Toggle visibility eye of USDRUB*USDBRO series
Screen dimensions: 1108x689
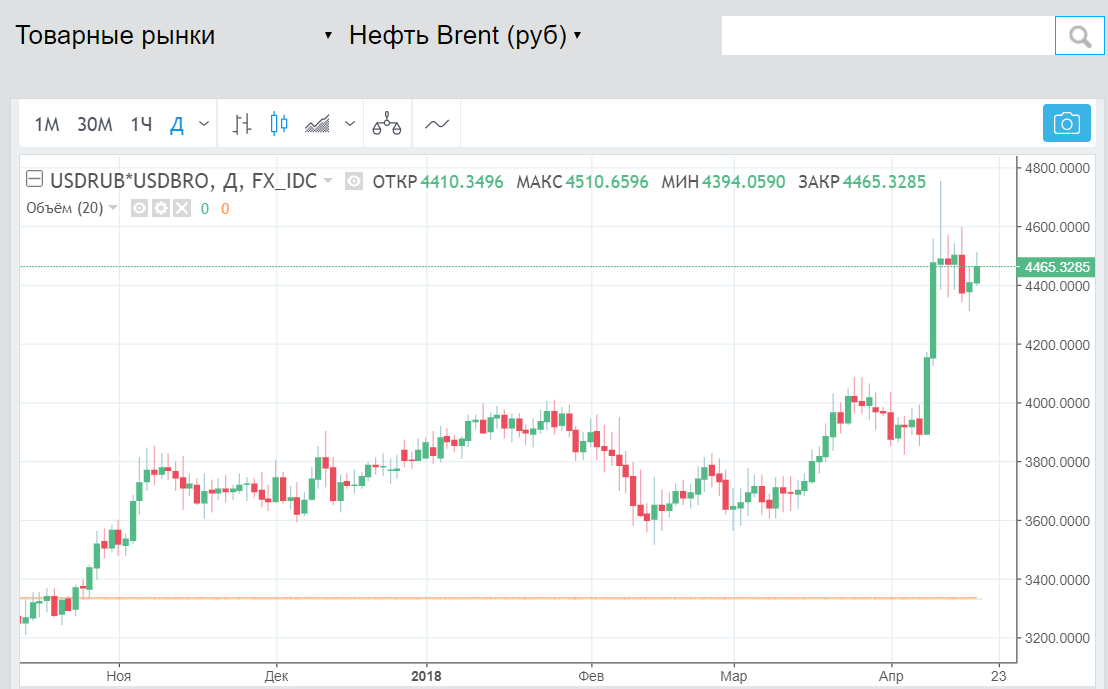point(353,181)
